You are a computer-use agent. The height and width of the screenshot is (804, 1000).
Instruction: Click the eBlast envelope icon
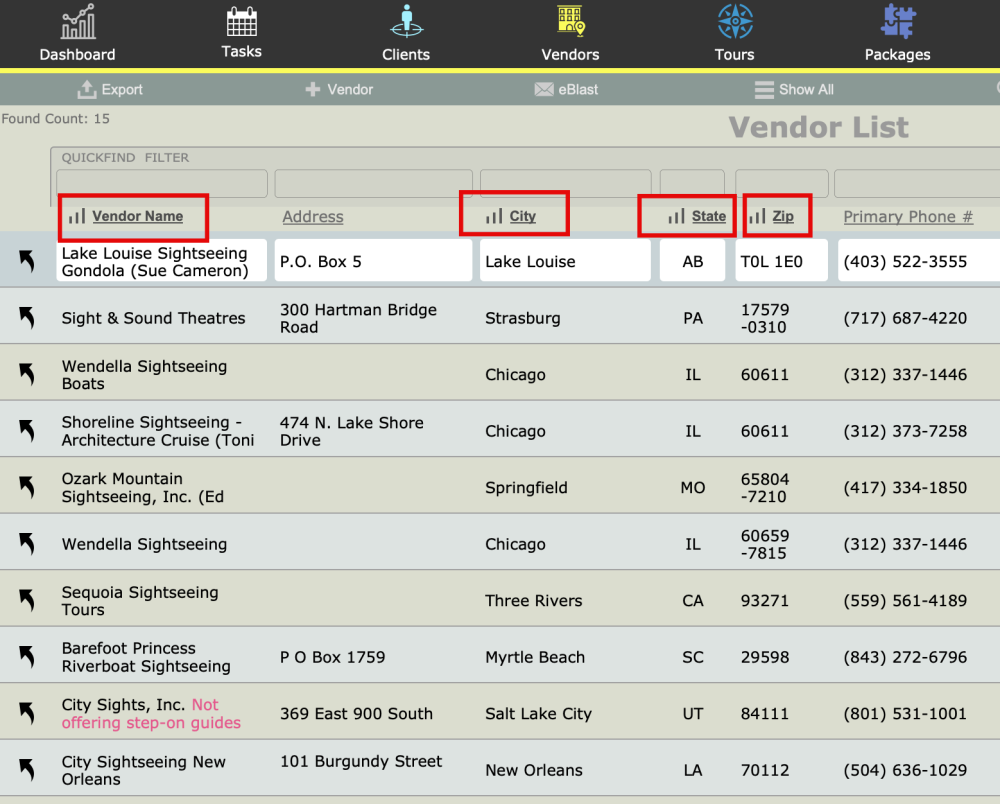pos(544,89)
